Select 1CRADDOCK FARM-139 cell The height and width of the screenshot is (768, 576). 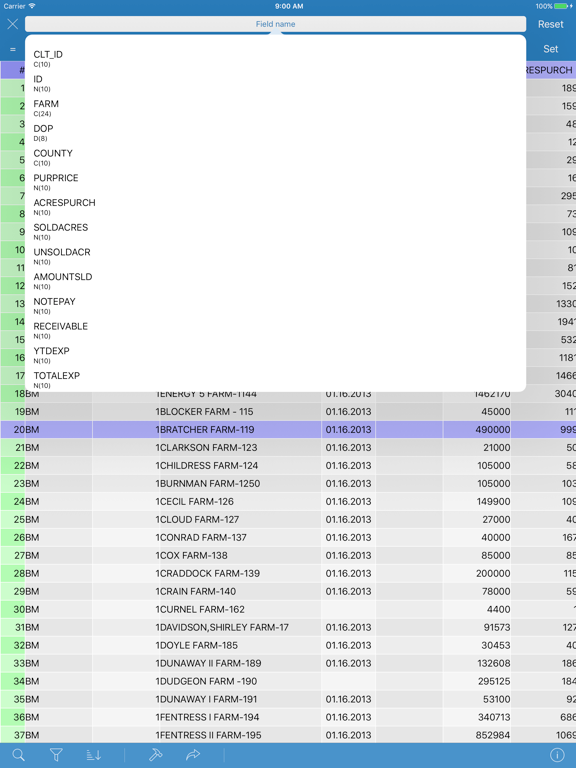[x=238, y=574]
